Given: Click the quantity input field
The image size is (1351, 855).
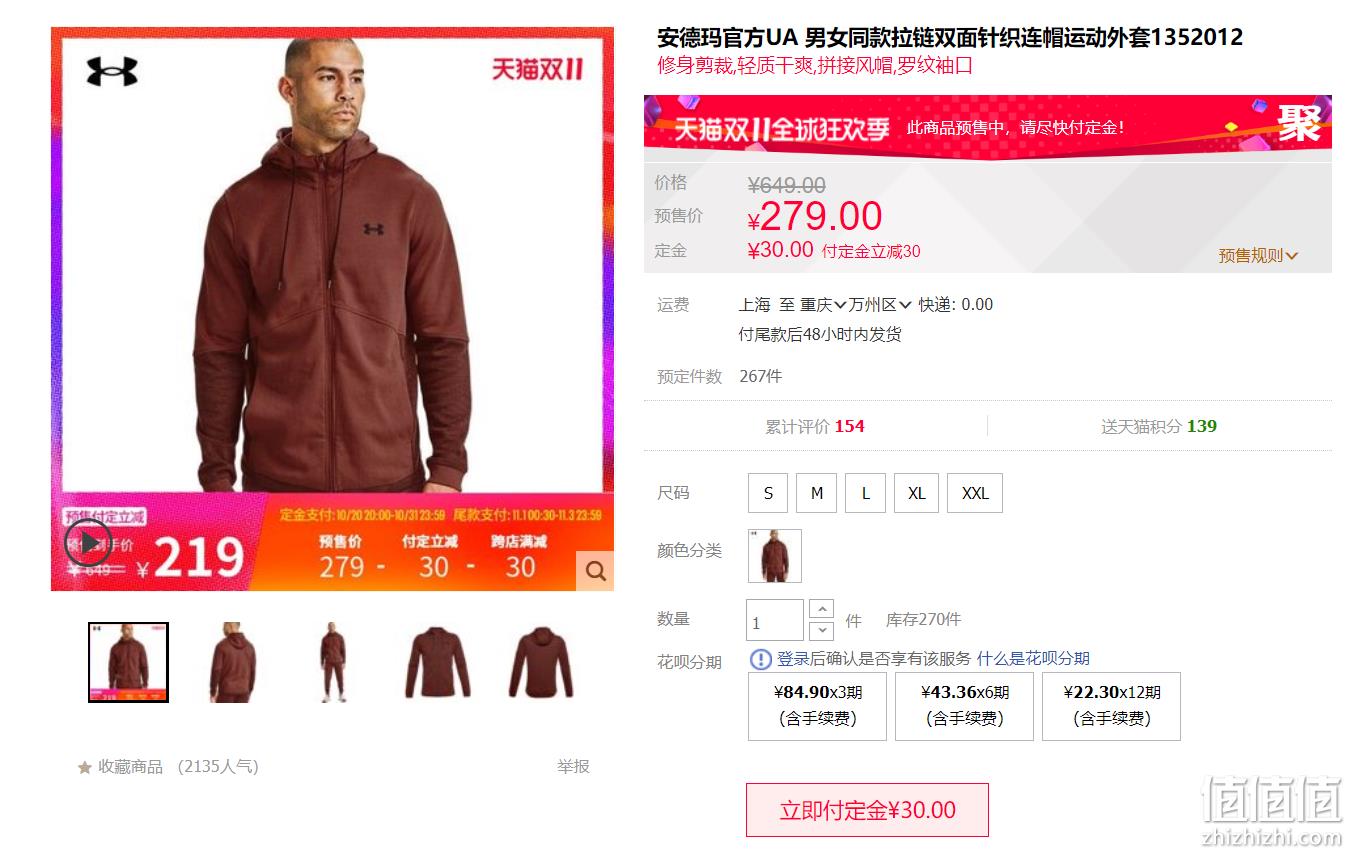Looking at the screenshot, I should coord(775,620).
